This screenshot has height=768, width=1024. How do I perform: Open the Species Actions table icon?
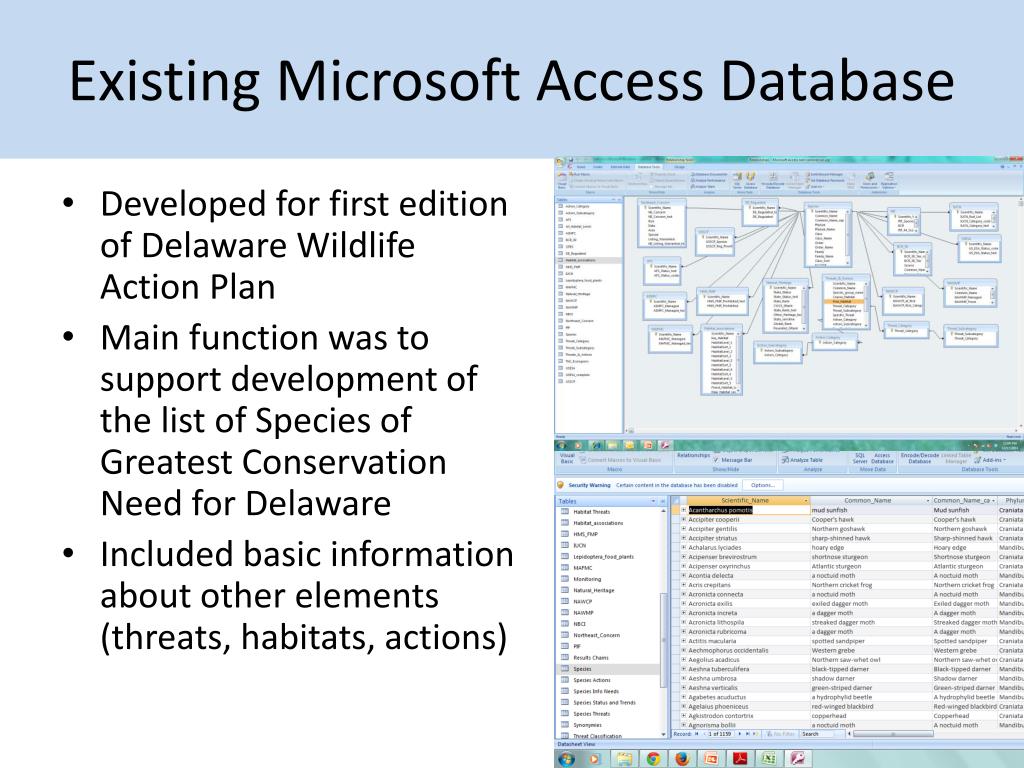tap(565, 680)
